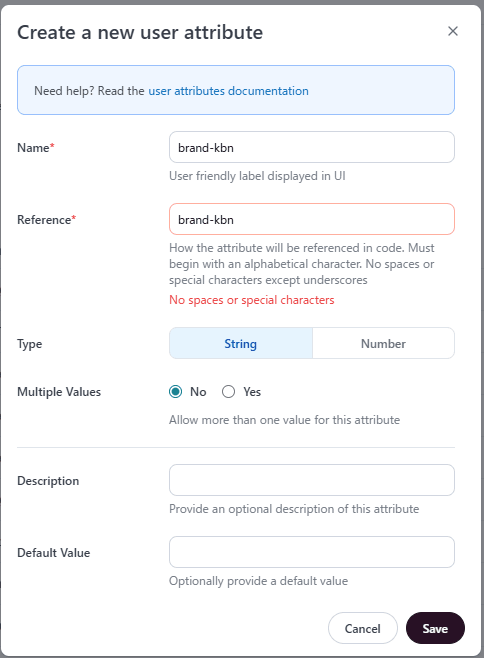This screenshot has width=484, height=658.
Task: Click the 'Optionally provide a default value' hint
Action: point(259,581)
